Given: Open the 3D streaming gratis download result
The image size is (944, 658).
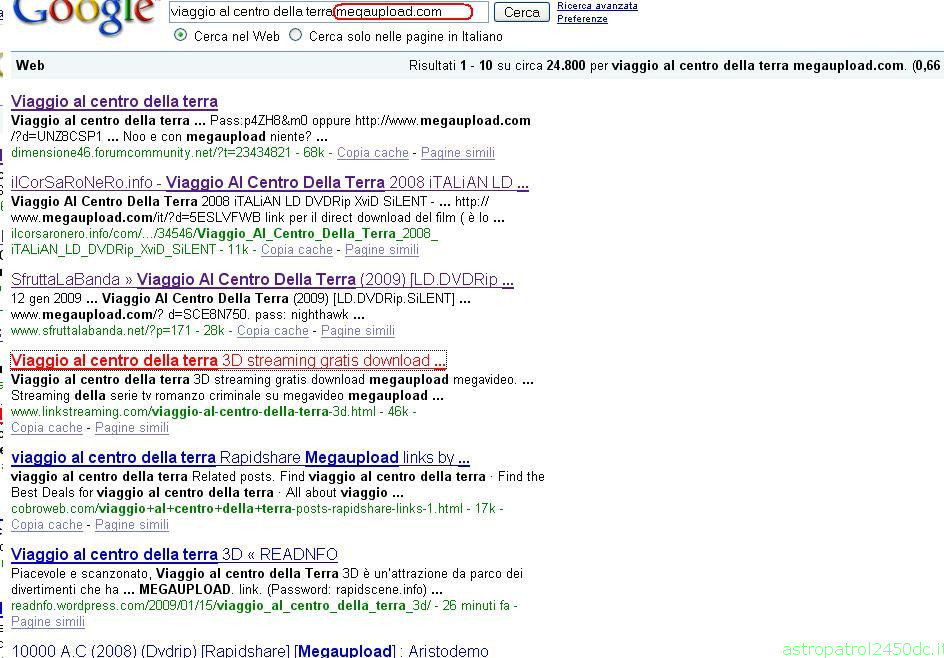Looking at the screenshot, I should click(x=228, y=361).
